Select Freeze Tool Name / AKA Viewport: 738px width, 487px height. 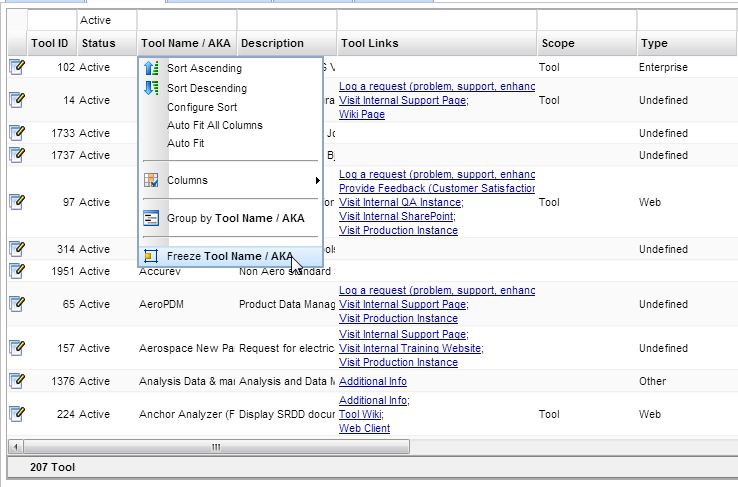coord(229,256)
